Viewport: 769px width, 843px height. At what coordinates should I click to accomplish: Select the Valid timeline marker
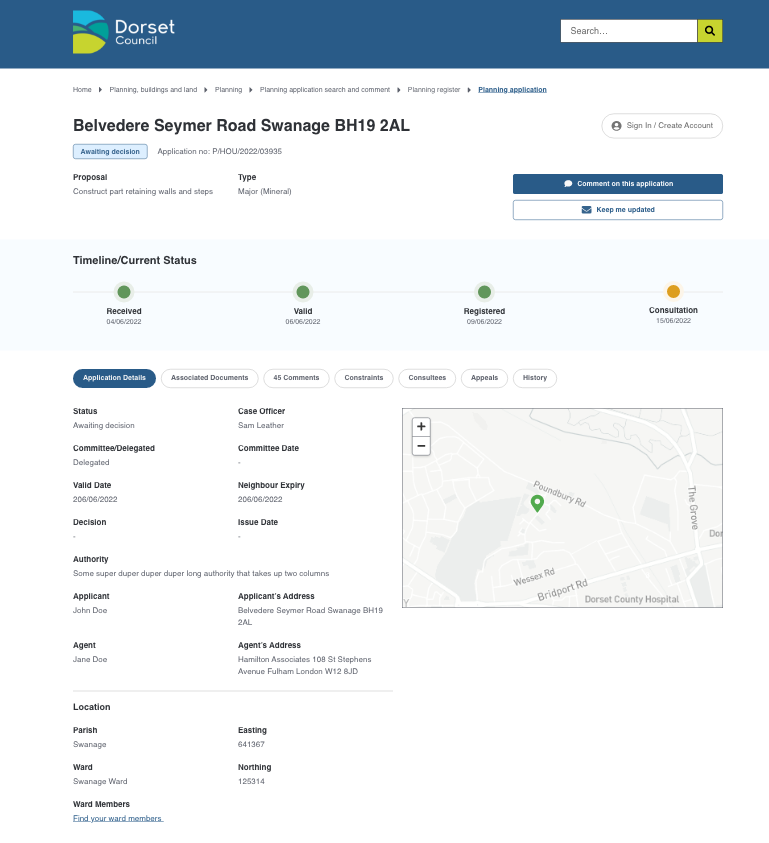tap(303, 292)
